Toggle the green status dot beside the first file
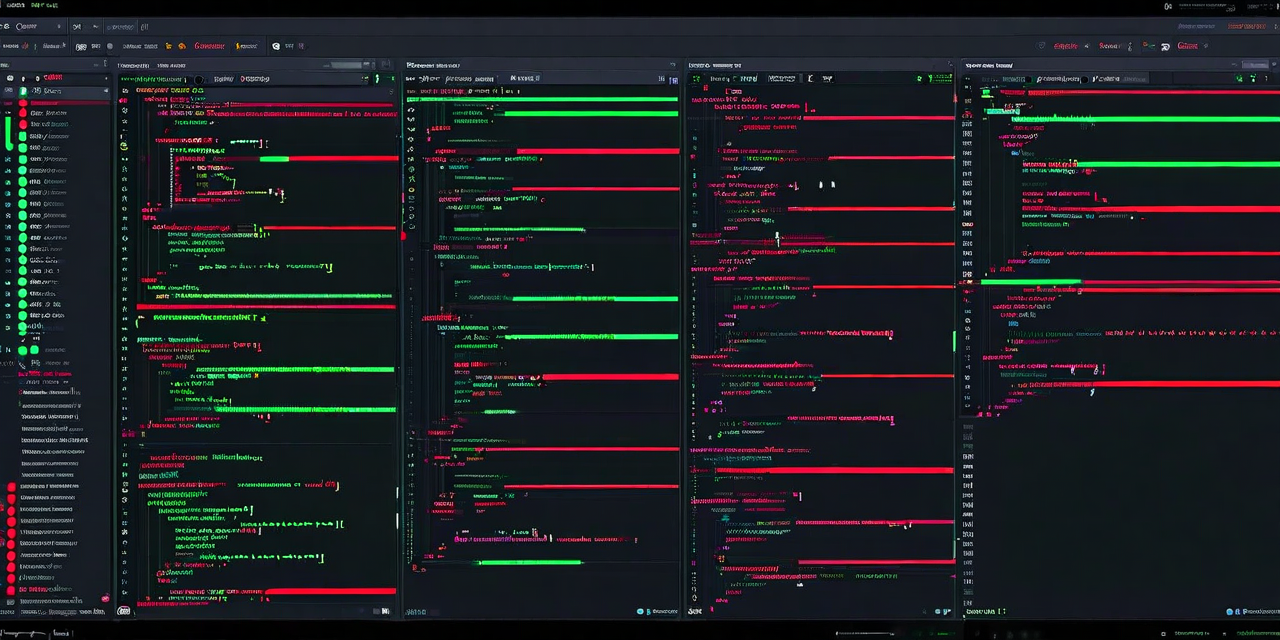This screenshot has height=640, width=1280. click(x=23, y=90)
